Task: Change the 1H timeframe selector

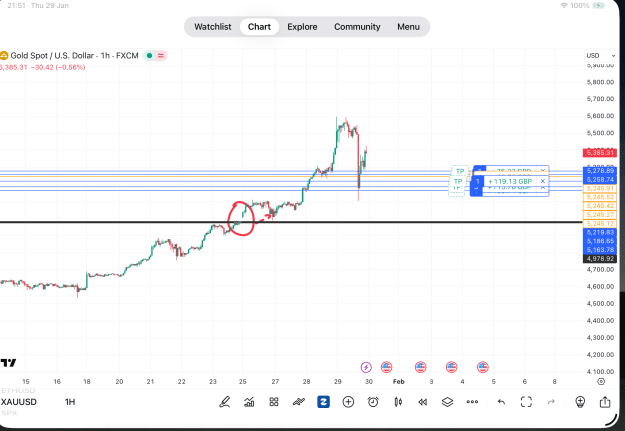Action: point(70,402)
